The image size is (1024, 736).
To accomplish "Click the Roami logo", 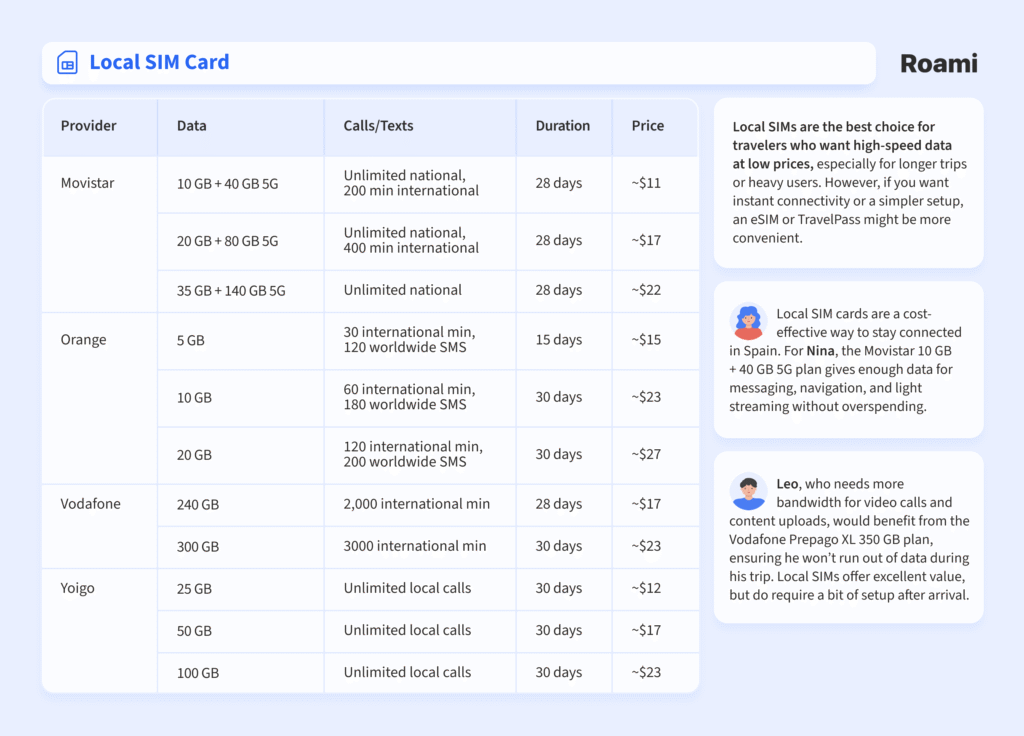I will point(938,64).
